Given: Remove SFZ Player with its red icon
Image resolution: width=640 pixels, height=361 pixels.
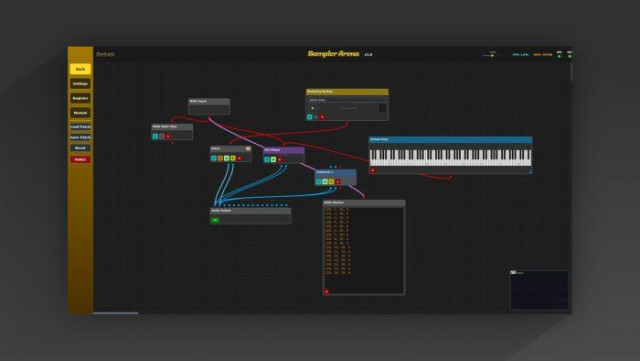Looking at the screenshot, I should [x=280, y=159].
